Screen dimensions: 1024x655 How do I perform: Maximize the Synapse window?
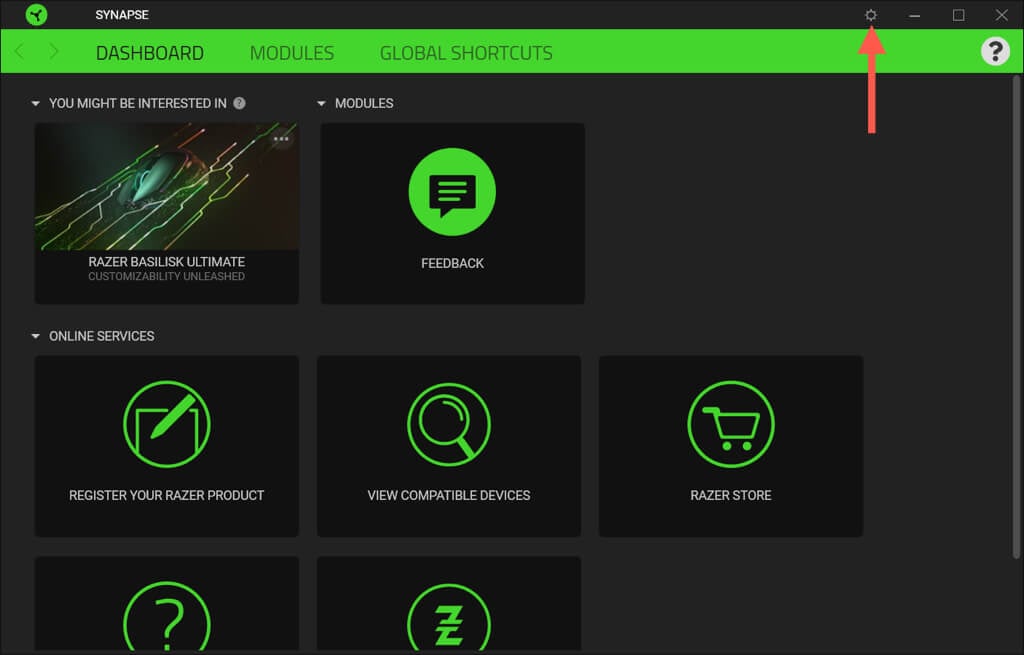coord(958,15)
